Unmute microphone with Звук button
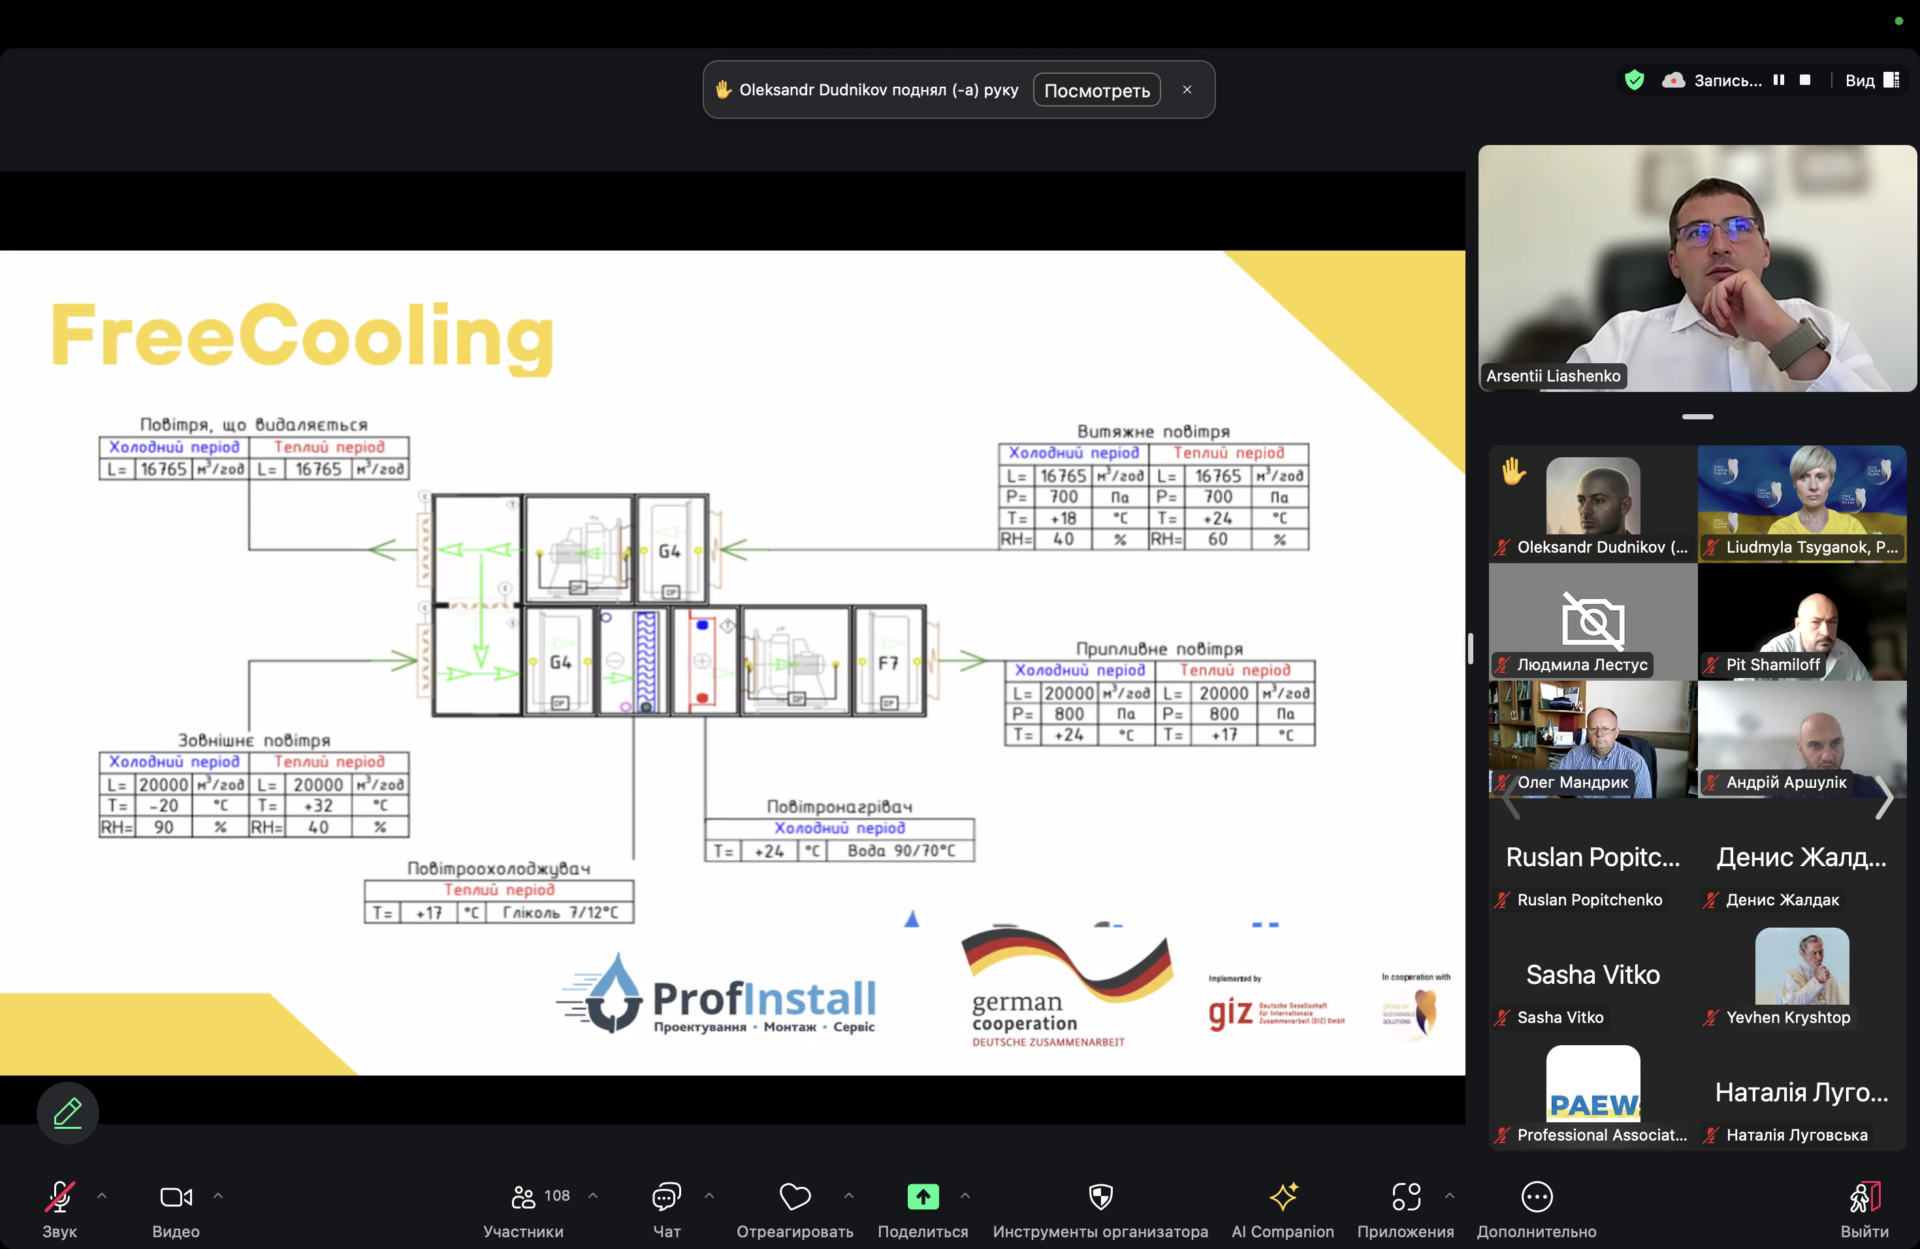Image resolution: width=1920 pixels, height=1249 pixels. 59,1197
